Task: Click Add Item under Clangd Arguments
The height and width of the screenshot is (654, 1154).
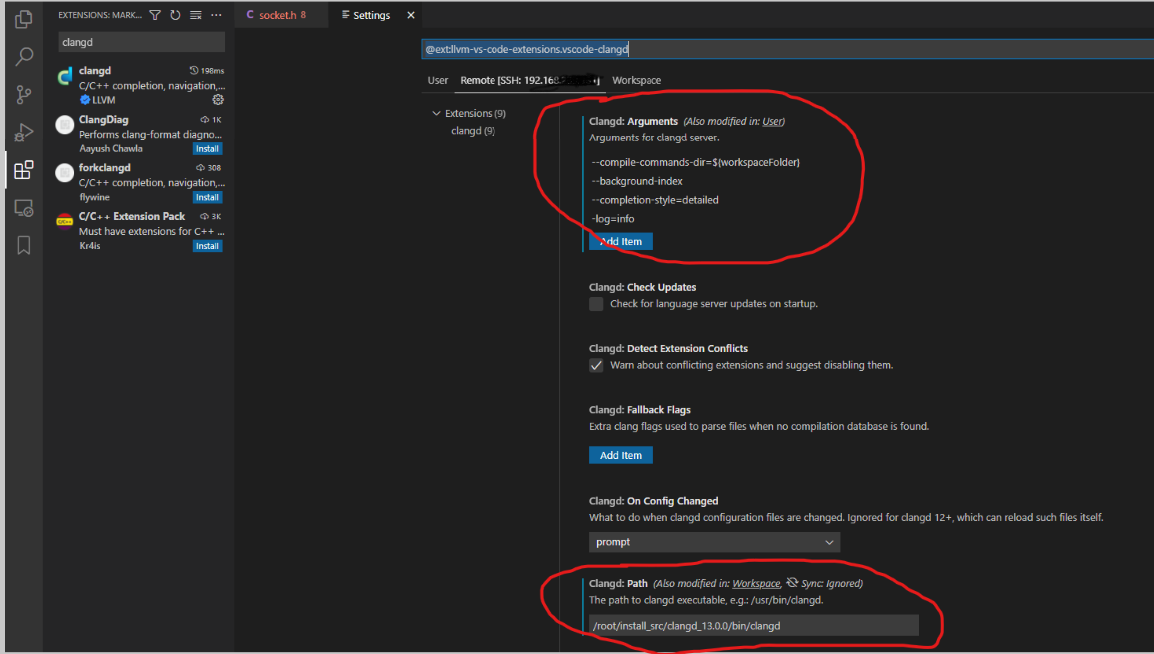Action: 620,241
